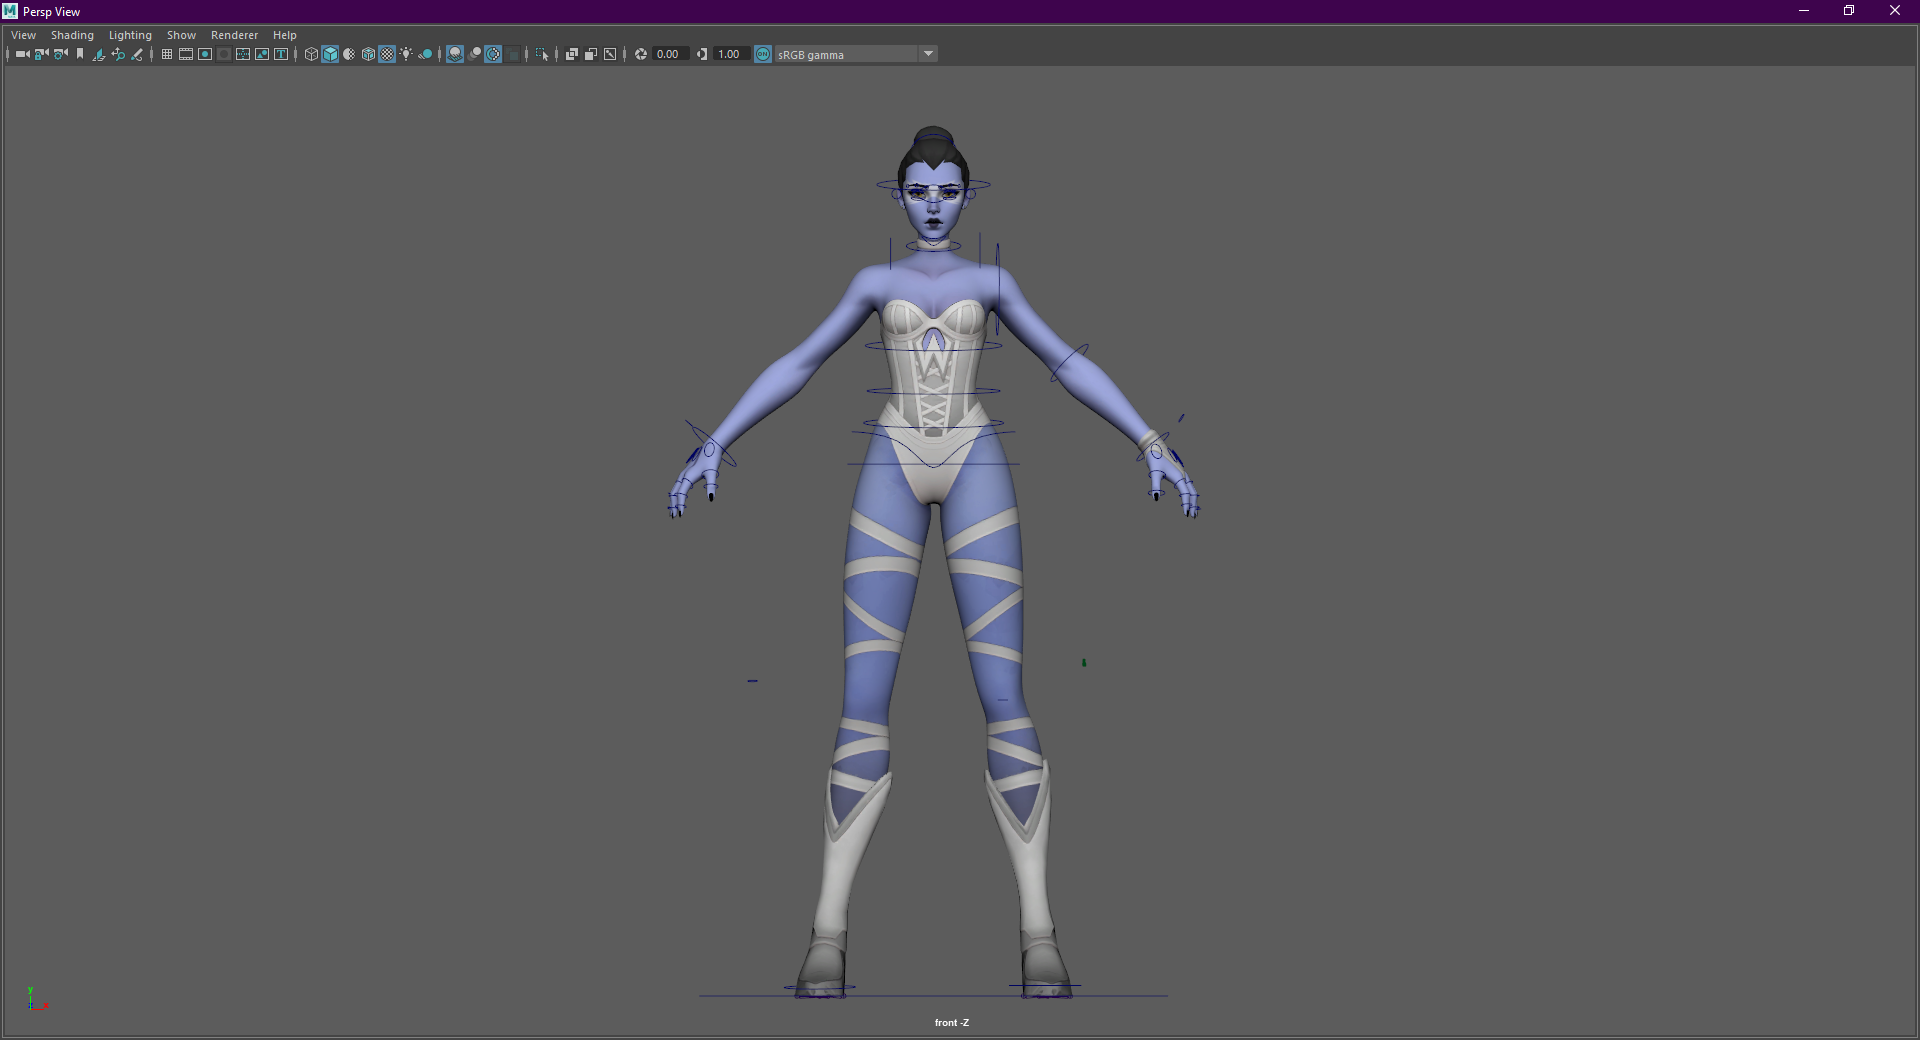This screenshot has width=1920, height=1040.
Task: Toggle the viewport Grid display
Action: pos(167,54)
